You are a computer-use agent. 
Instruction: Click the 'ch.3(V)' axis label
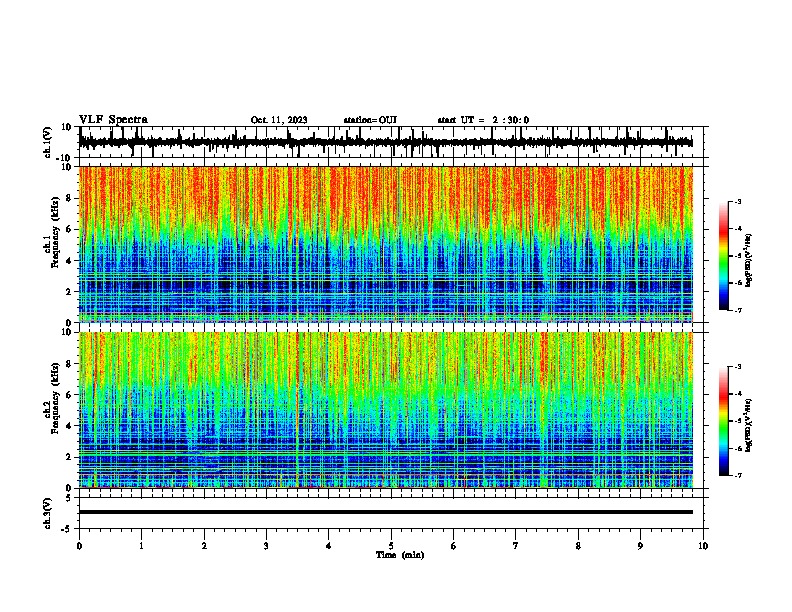coord(48,513)
